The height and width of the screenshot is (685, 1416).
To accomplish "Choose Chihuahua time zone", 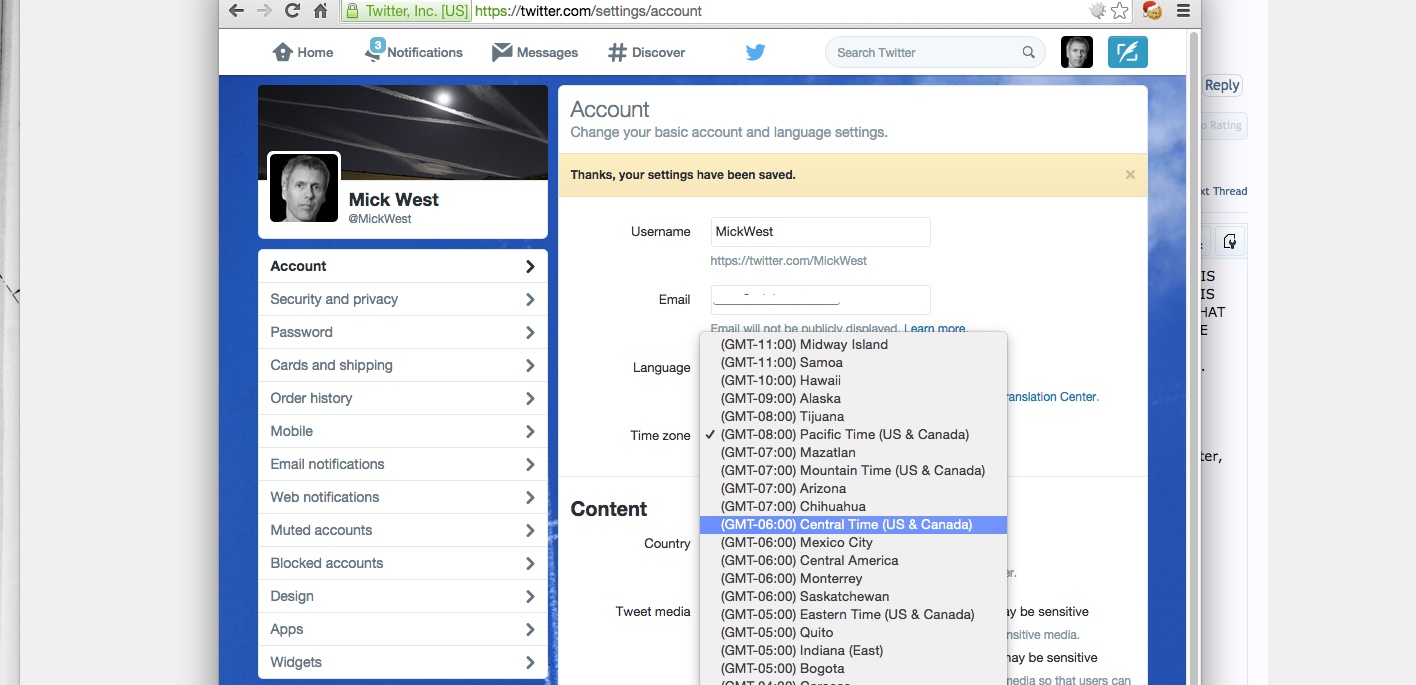I will point(853,506).
